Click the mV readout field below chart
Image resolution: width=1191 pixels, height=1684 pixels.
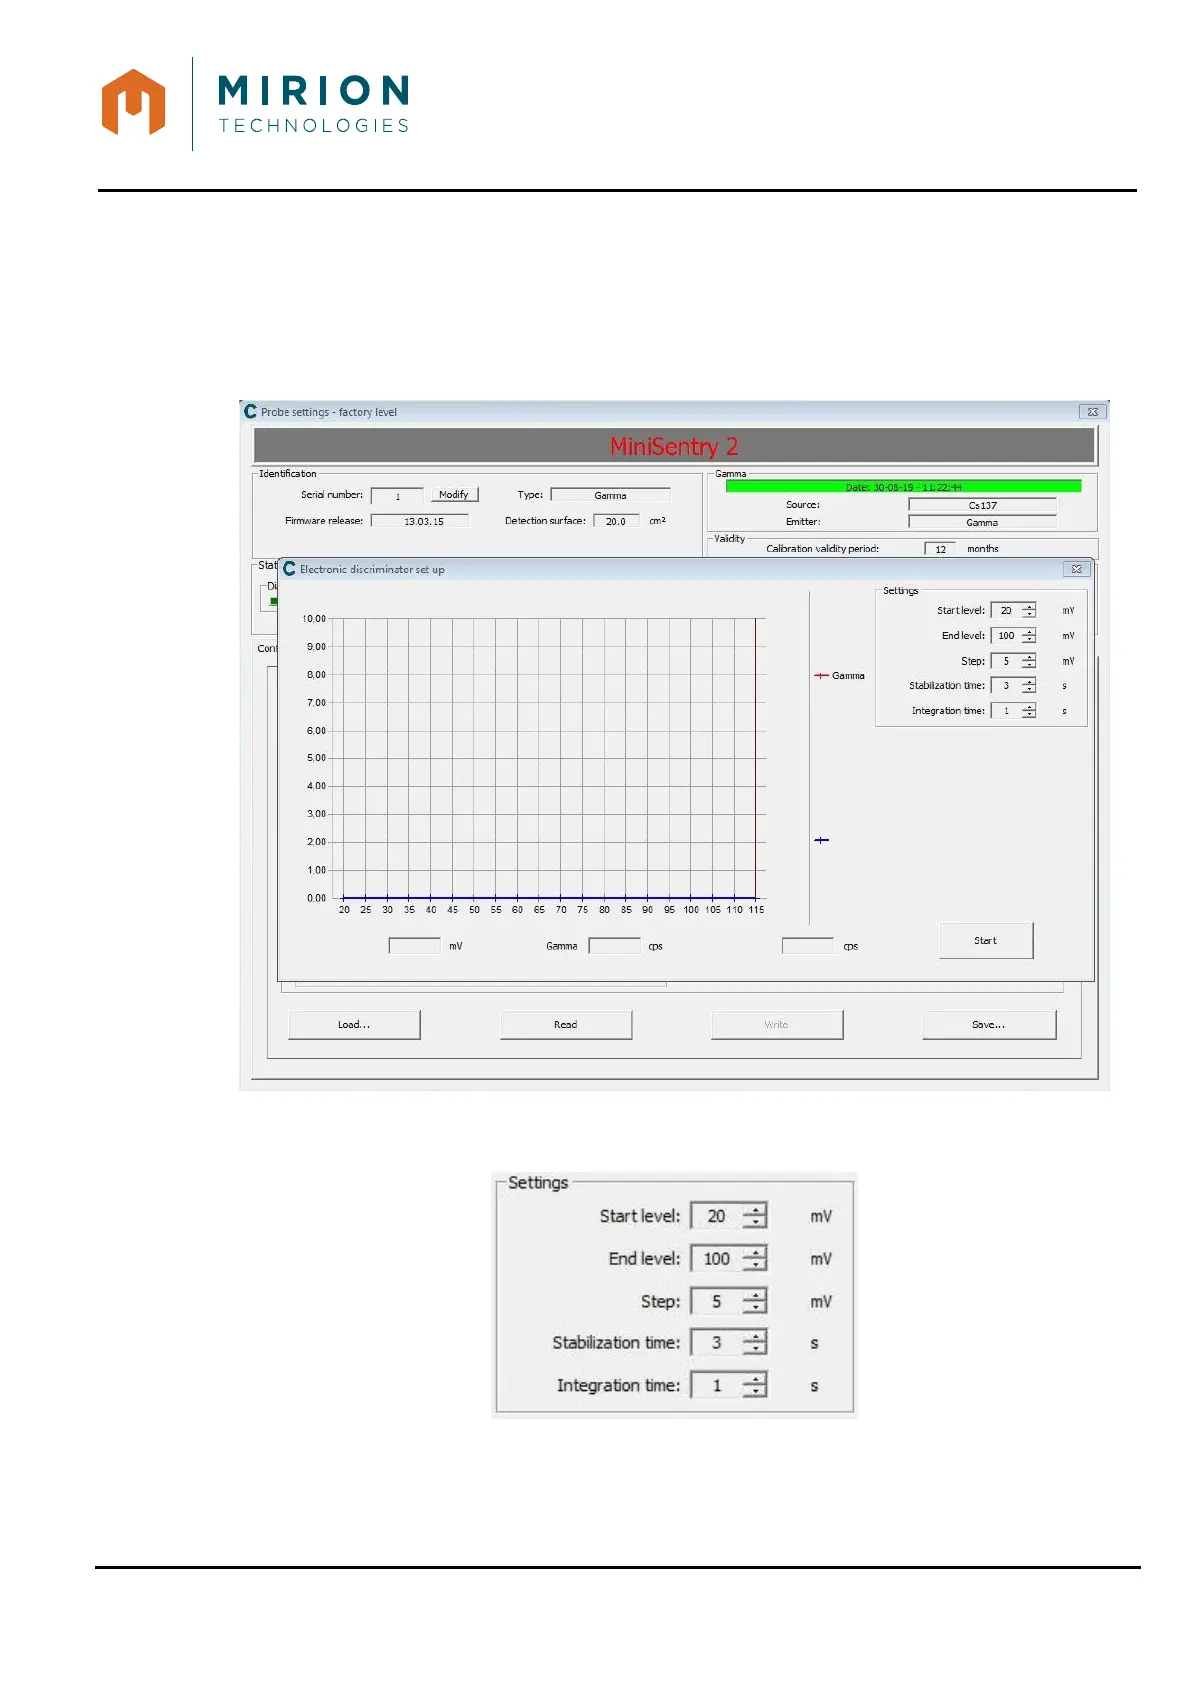click(x=415, y=945)
